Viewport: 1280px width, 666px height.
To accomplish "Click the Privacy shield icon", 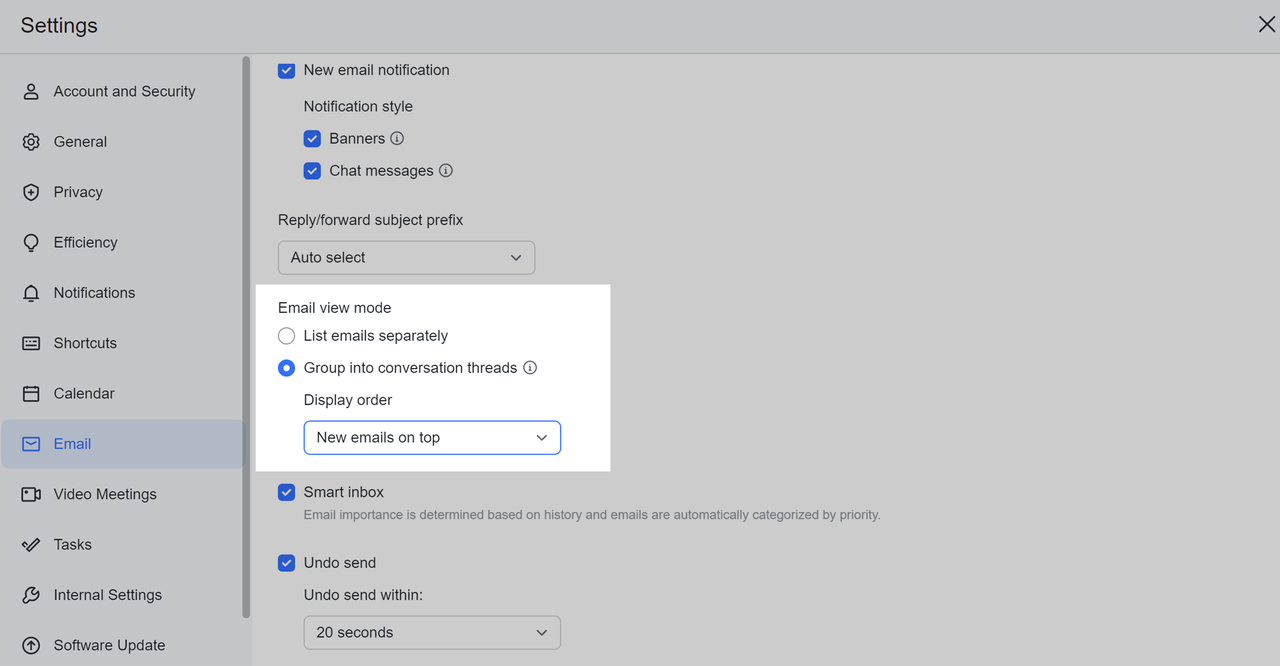I will [x=31, y=192].
